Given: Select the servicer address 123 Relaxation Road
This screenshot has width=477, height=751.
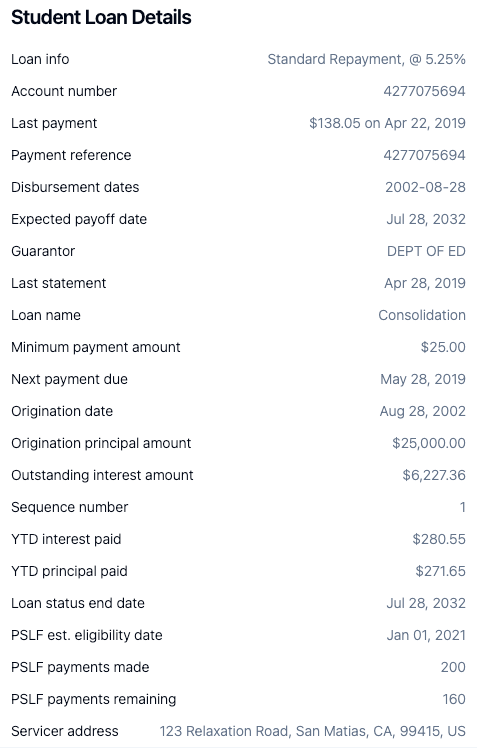Looking at the screenshot, I should point(312,731).
